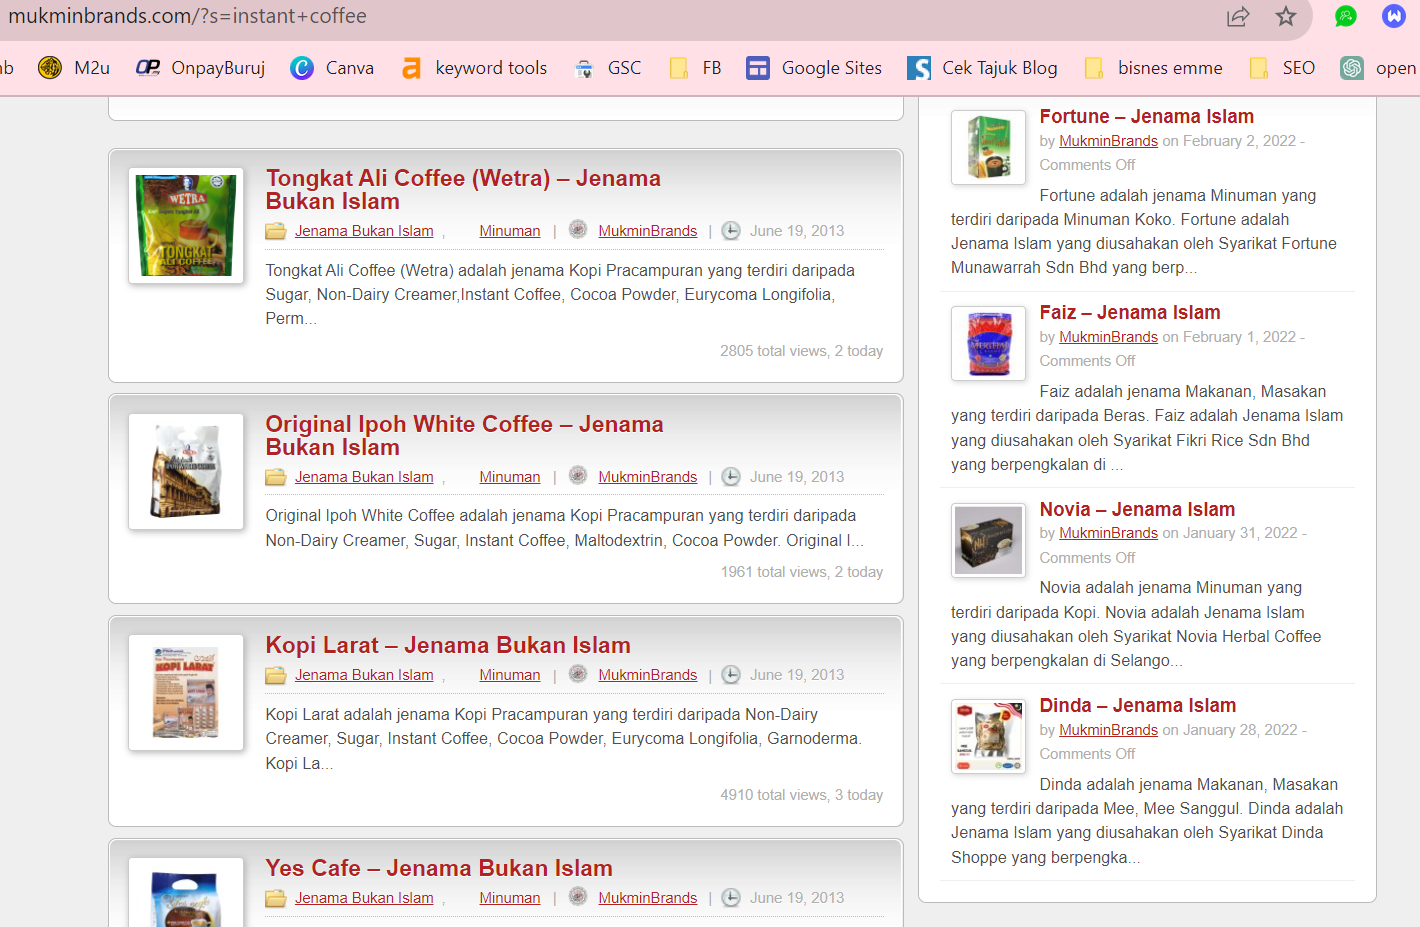Image resolution: width=1420 pixels, height=927 pixels.
Task: Open the GSC bookmark
Action: (x=608, y=68)
